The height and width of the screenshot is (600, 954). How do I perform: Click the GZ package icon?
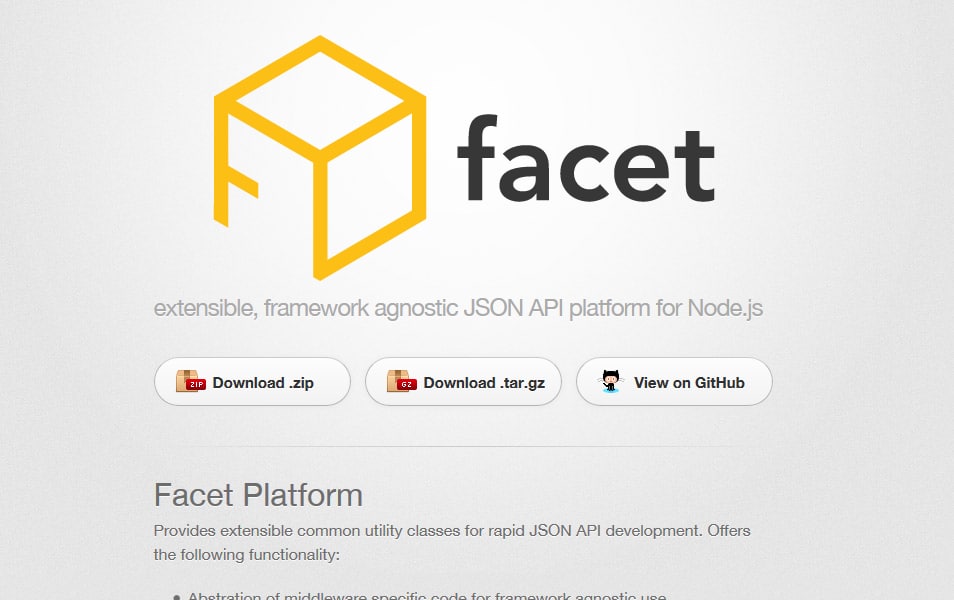[x=402, y=382]
